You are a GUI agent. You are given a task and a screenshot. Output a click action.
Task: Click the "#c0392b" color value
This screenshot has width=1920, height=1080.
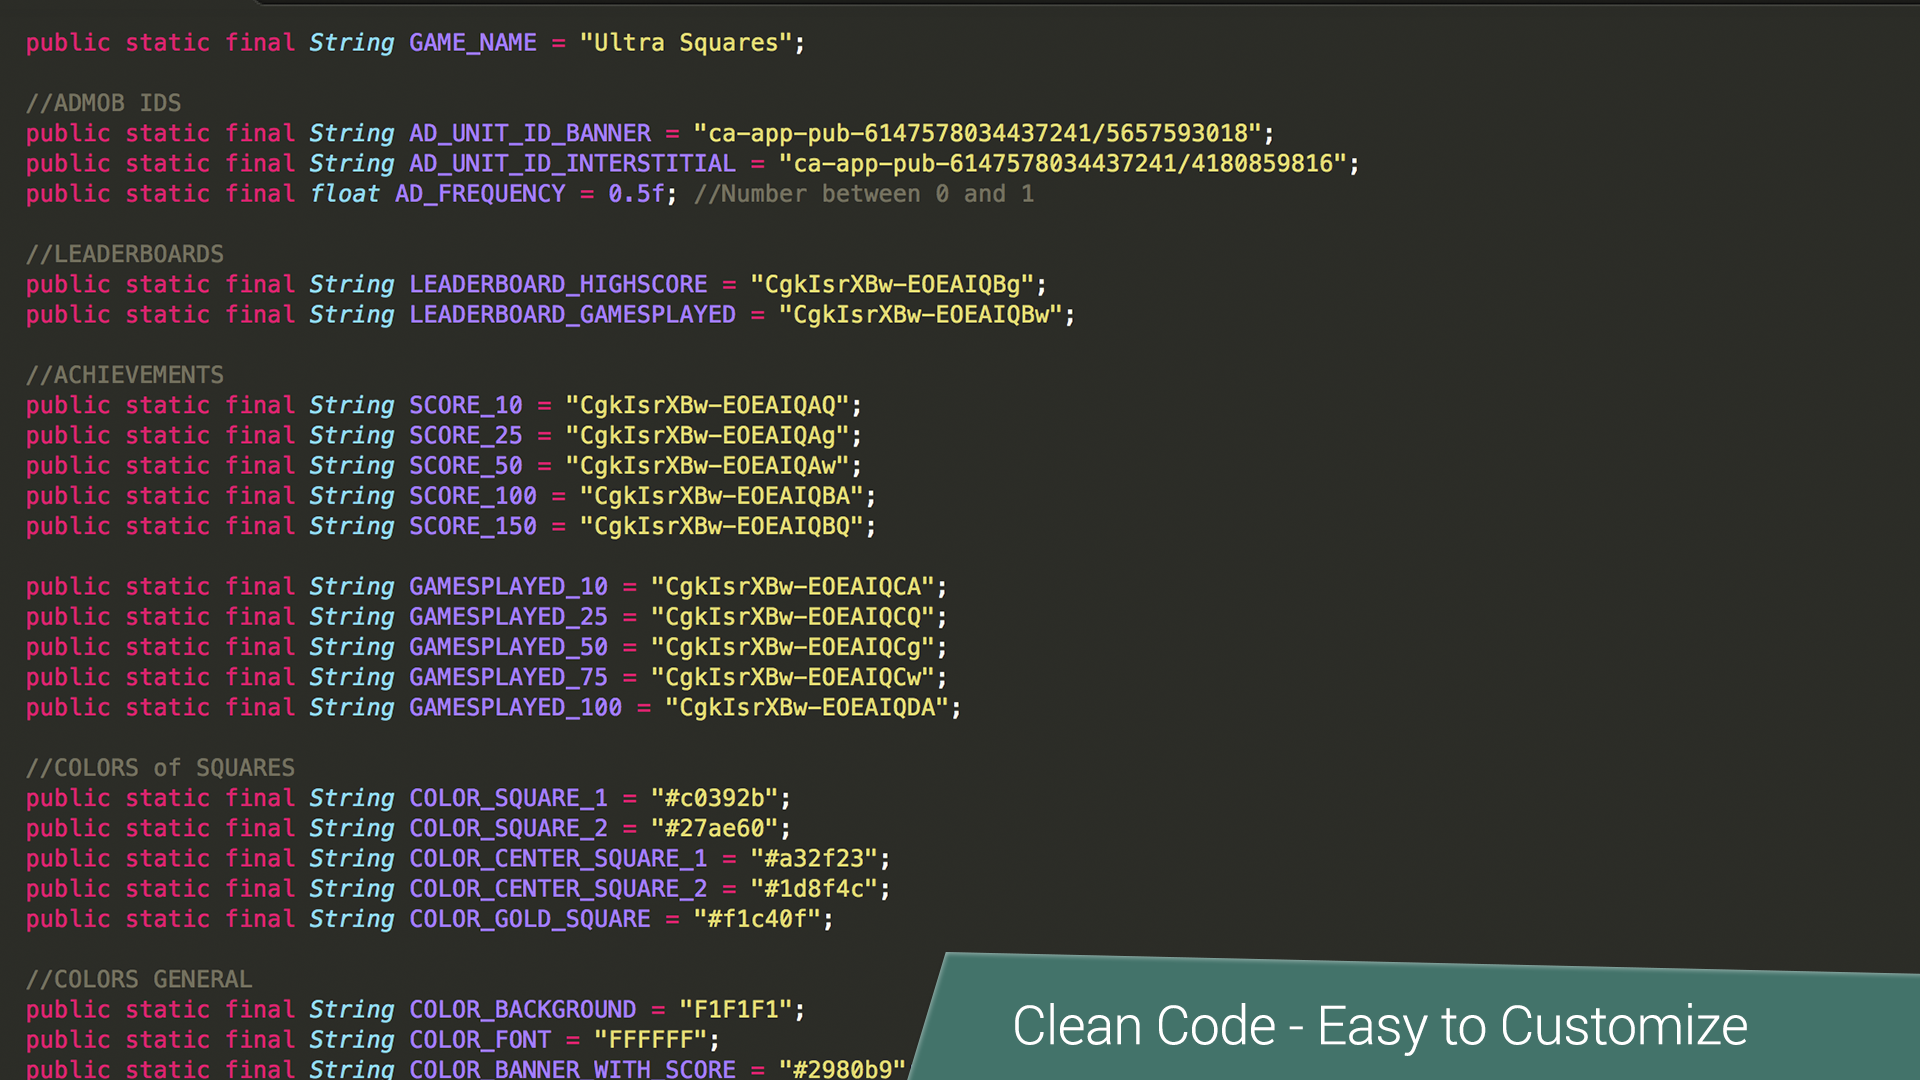click(714, 799)
